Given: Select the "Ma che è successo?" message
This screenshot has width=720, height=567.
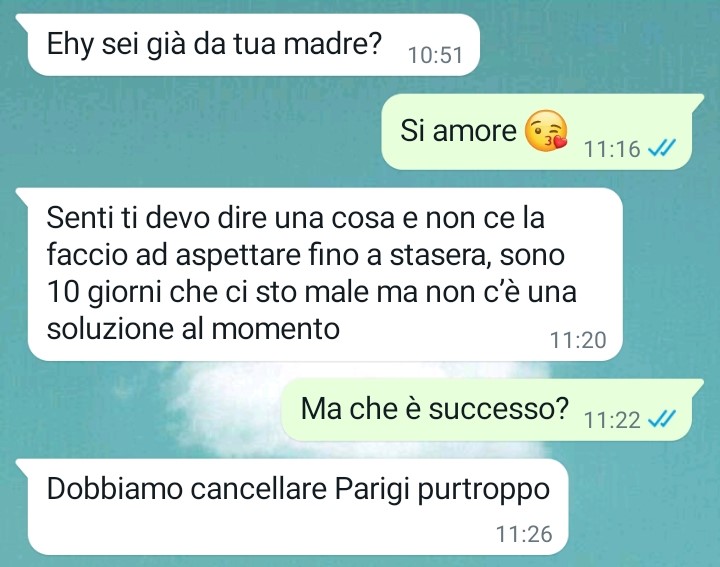Looking at the screenshot, I should pyautogui.click(x=492, y=410).
